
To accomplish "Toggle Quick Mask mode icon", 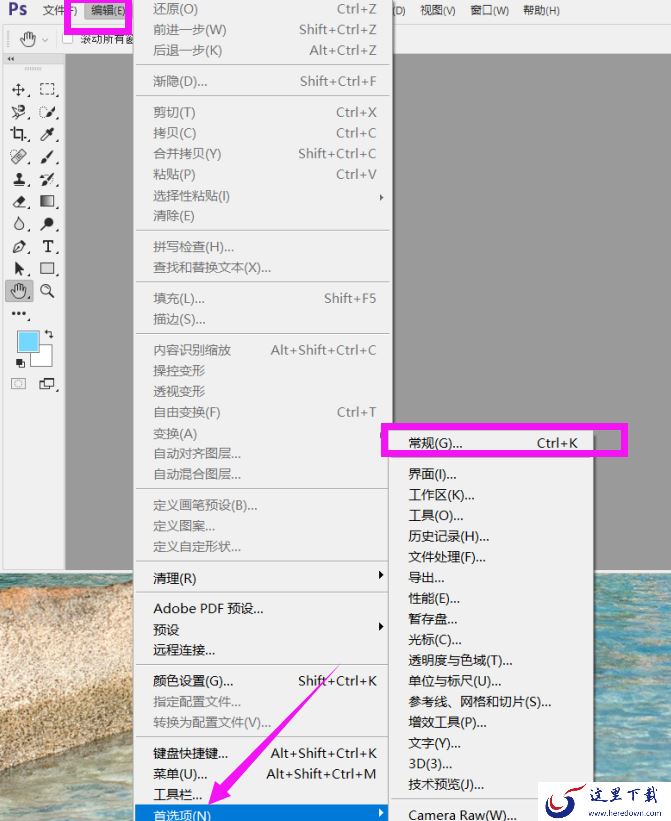I will 19,384.
